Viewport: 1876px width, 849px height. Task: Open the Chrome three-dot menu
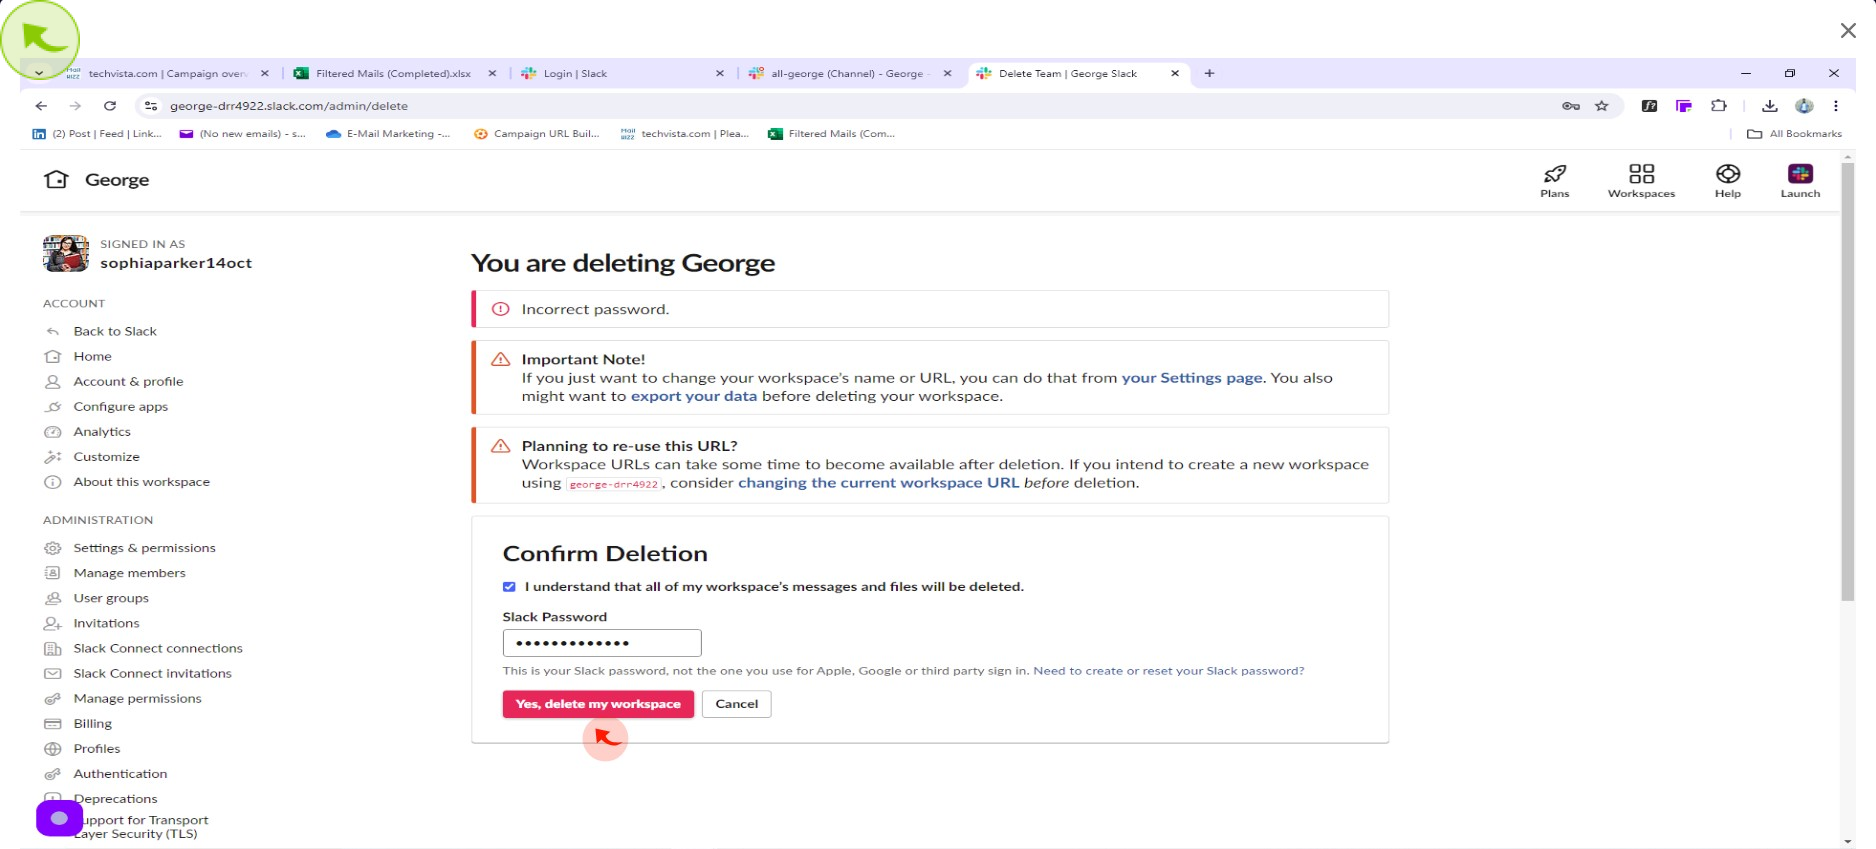tap(1836, 105)
